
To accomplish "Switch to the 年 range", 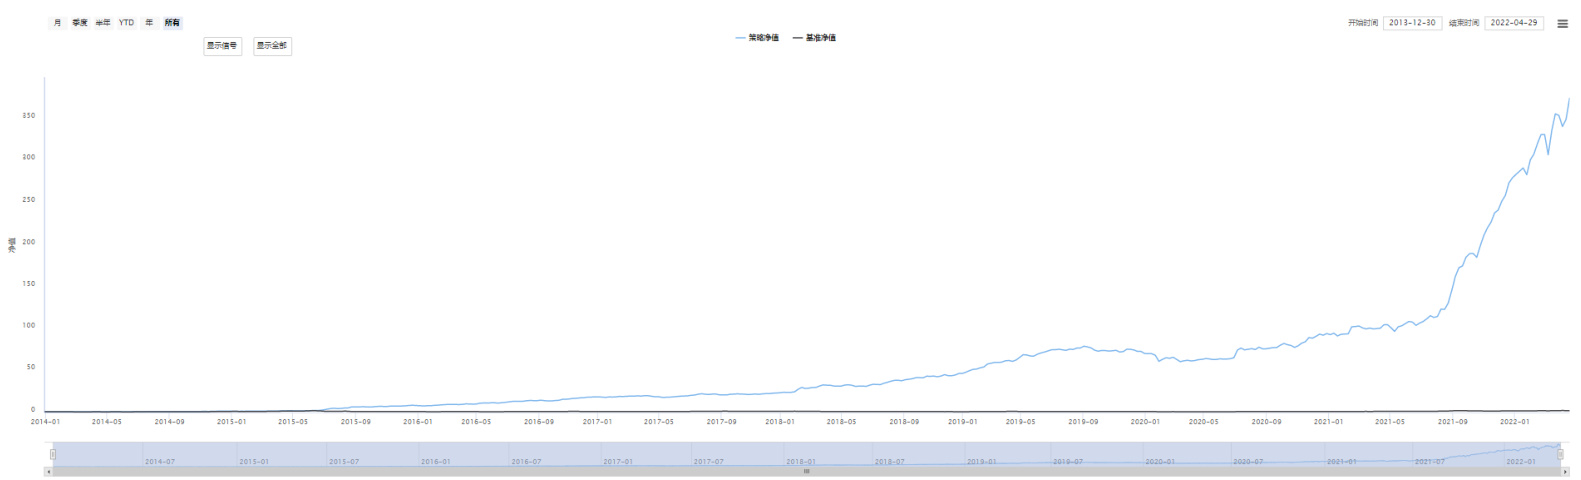I will [x=149, y=23].
